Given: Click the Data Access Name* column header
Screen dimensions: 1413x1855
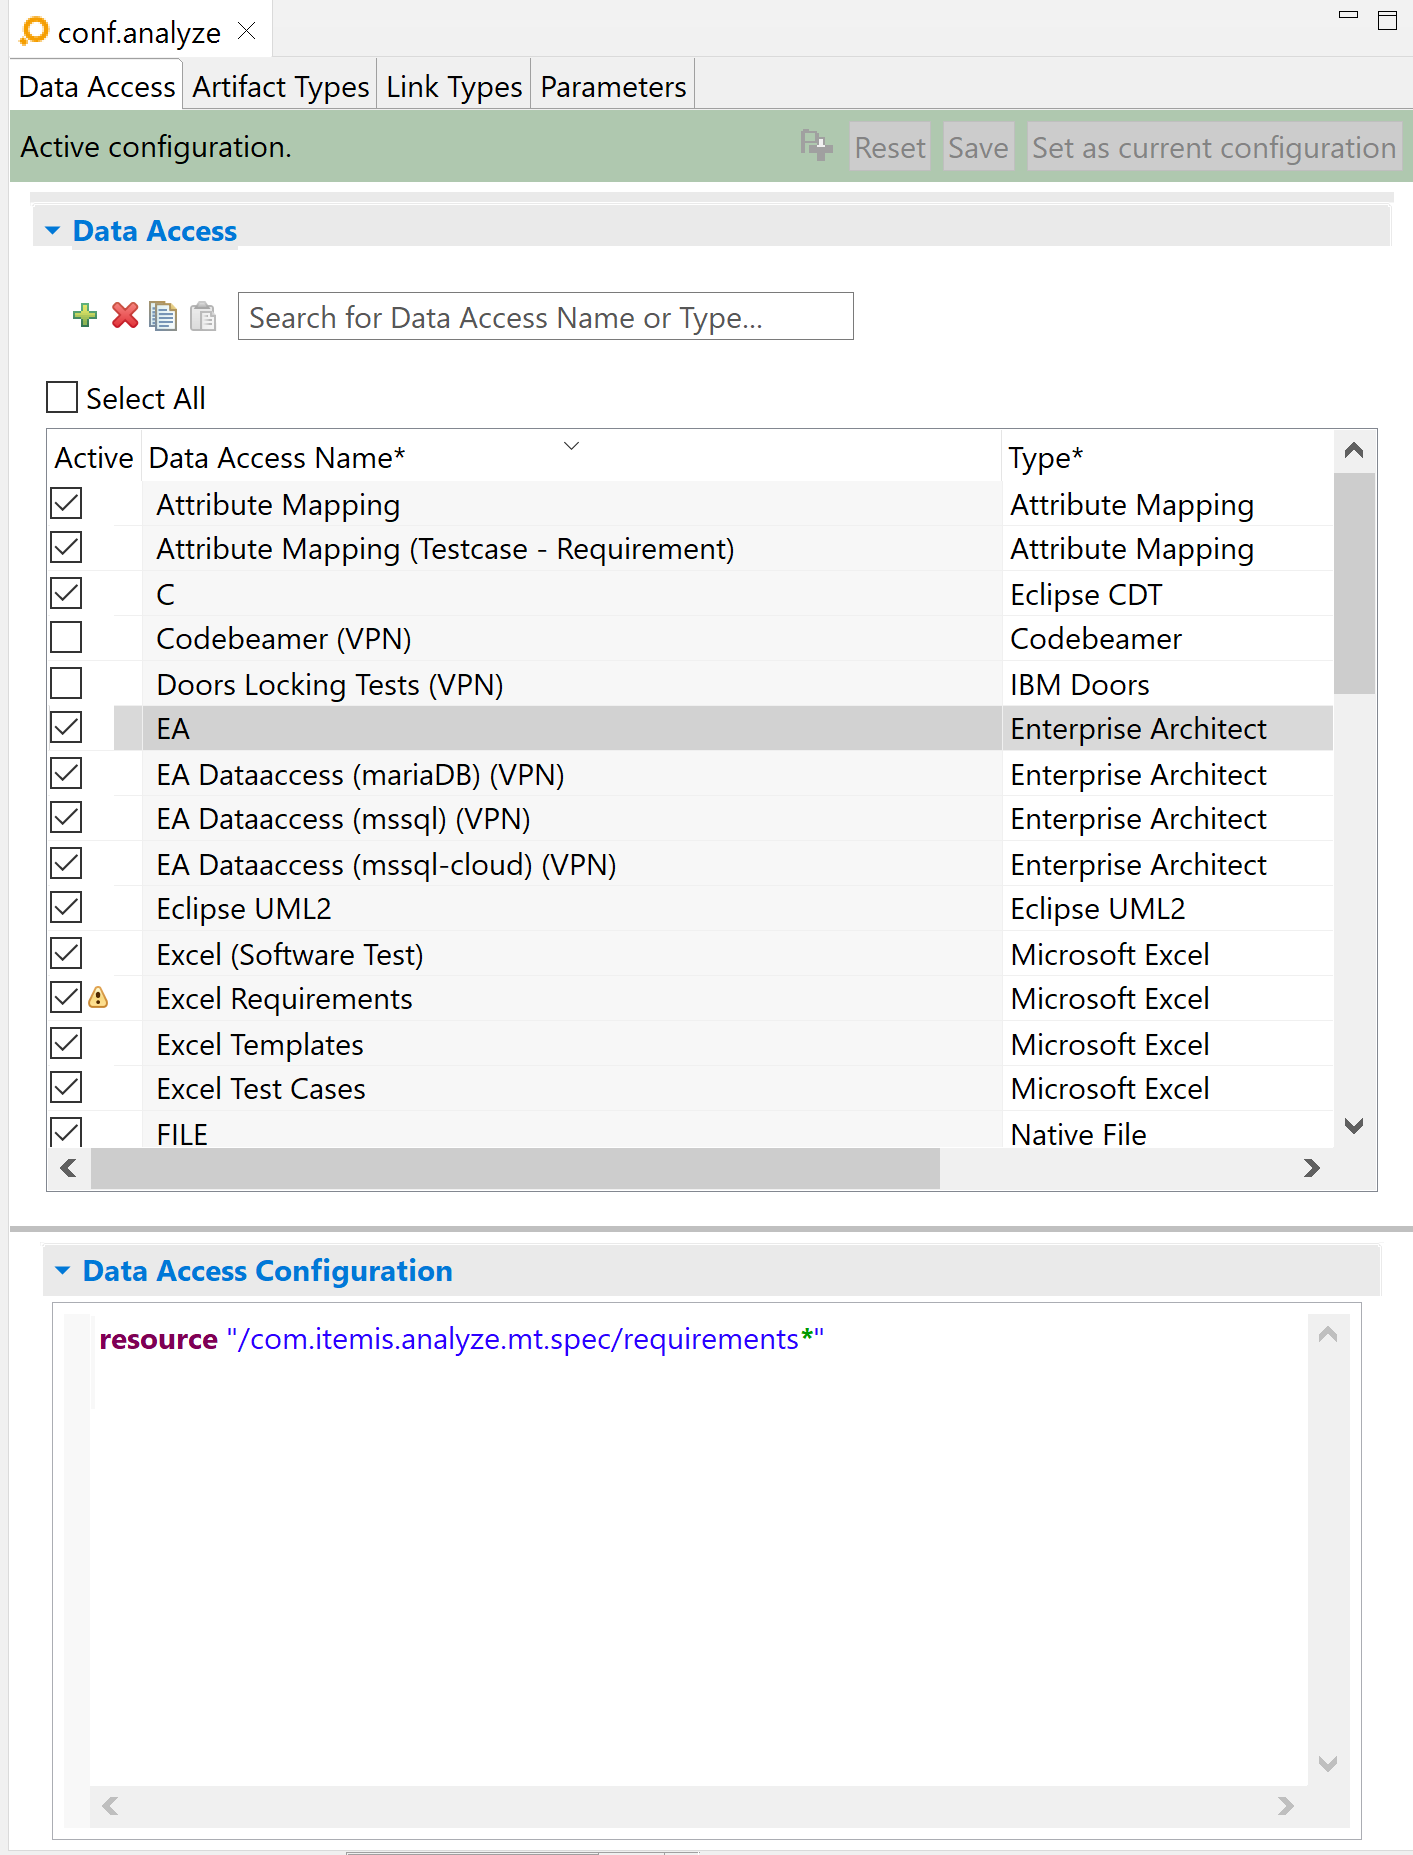Looking at the screenshot, I should pos(570,457).
